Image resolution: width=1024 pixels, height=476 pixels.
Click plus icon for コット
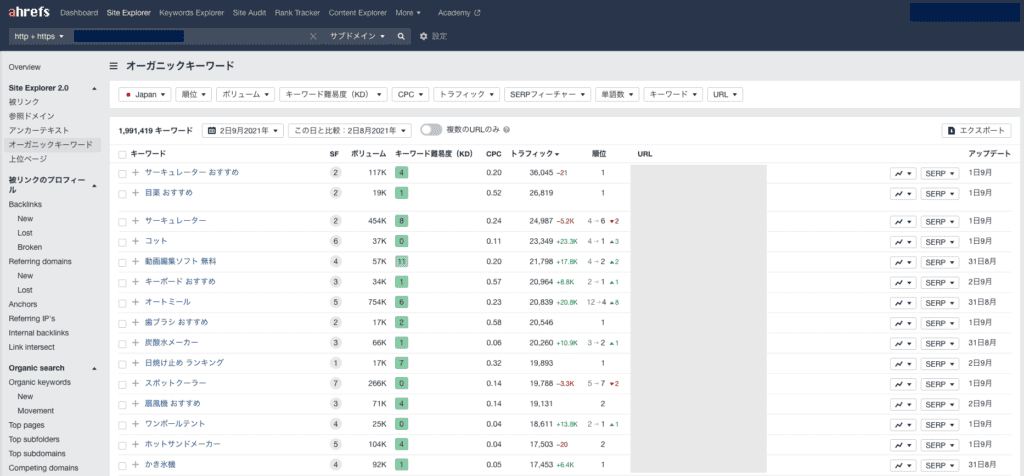[x=135, y=242]
